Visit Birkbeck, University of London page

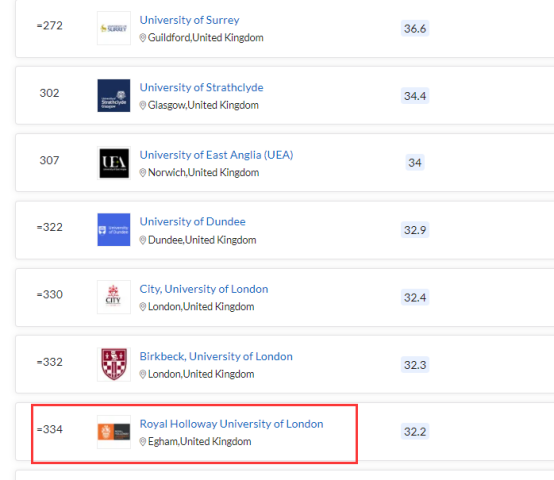click(216, 356)
